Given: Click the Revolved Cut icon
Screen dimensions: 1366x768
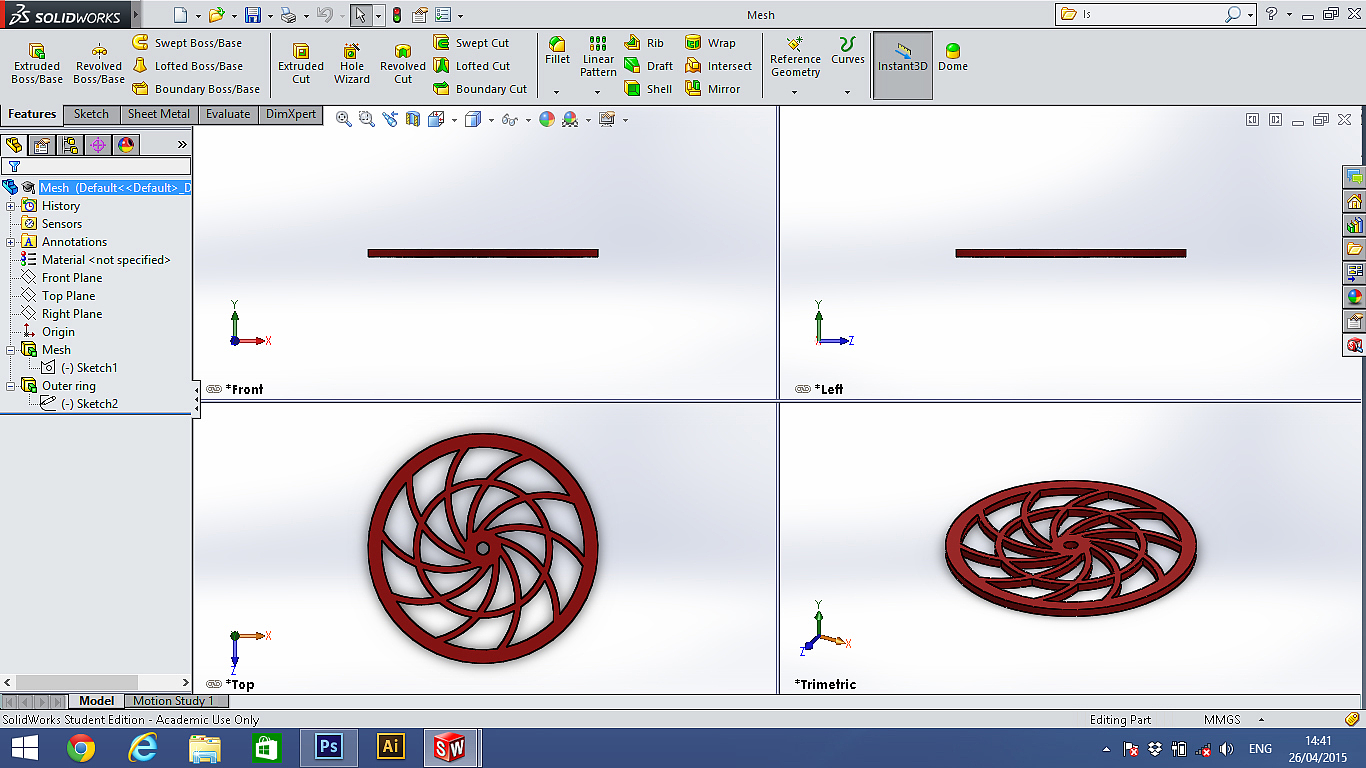Looking at the screenshot, I should [403, 63].
